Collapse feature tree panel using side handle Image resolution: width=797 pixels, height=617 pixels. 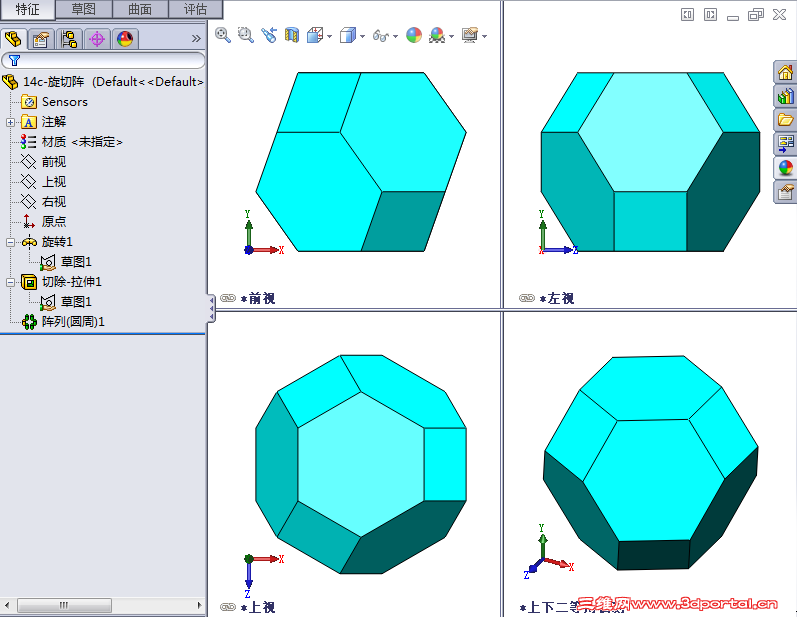coord(211,308)
